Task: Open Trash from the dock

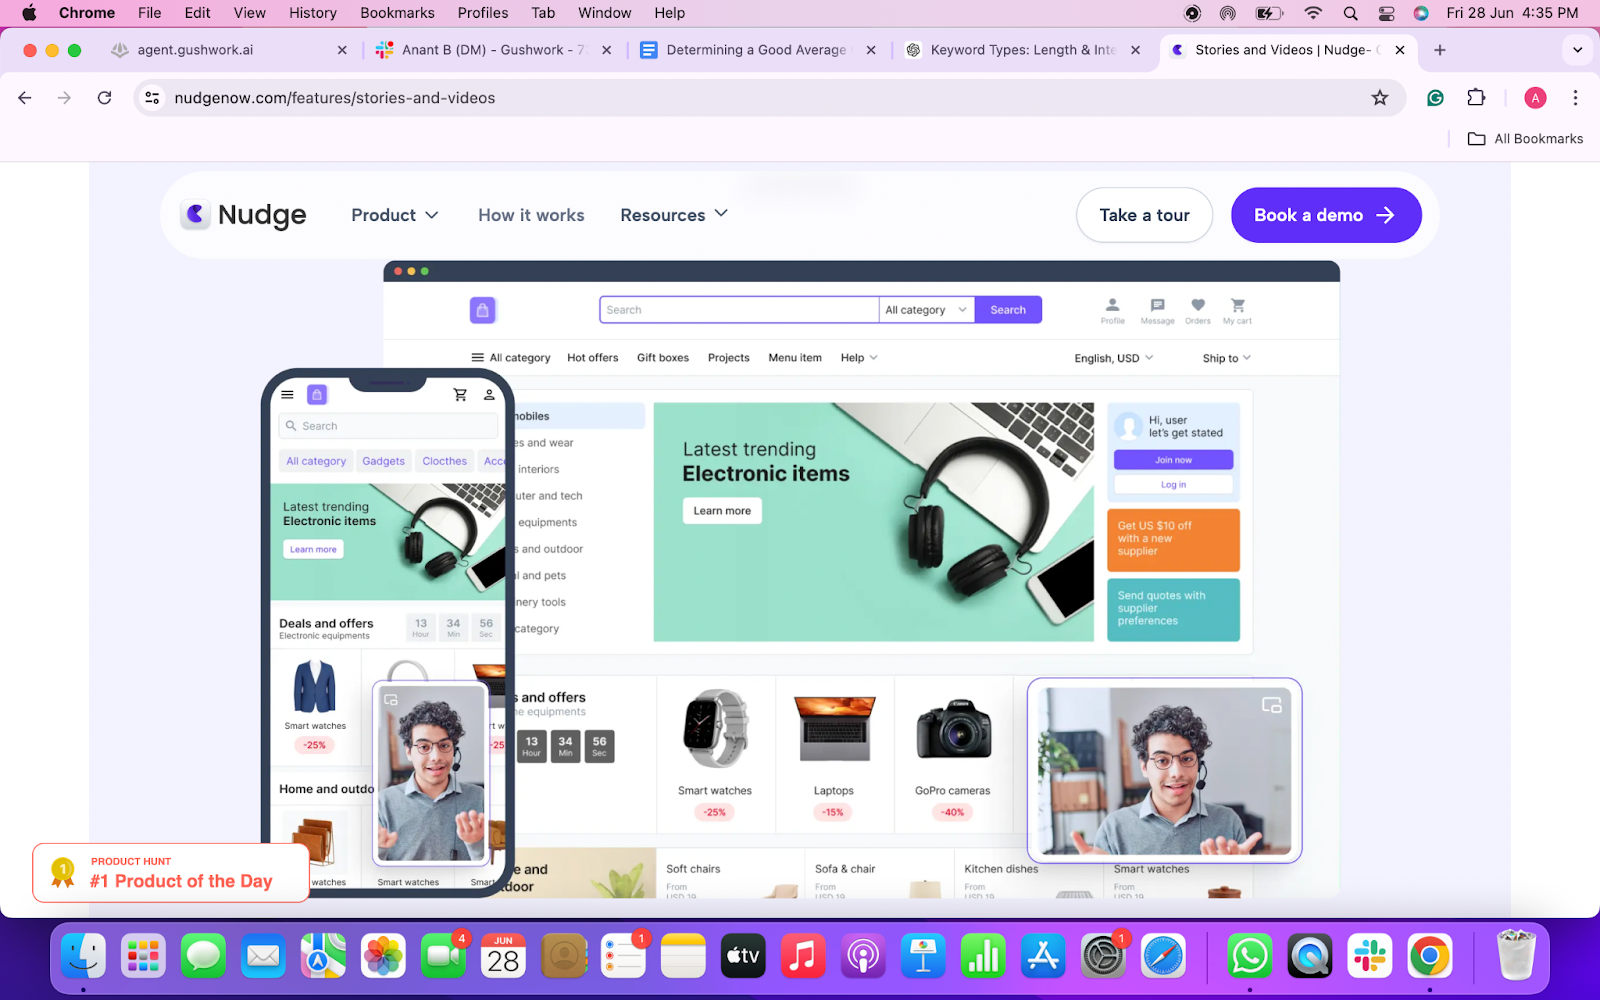Action: tap(1516, 957)
